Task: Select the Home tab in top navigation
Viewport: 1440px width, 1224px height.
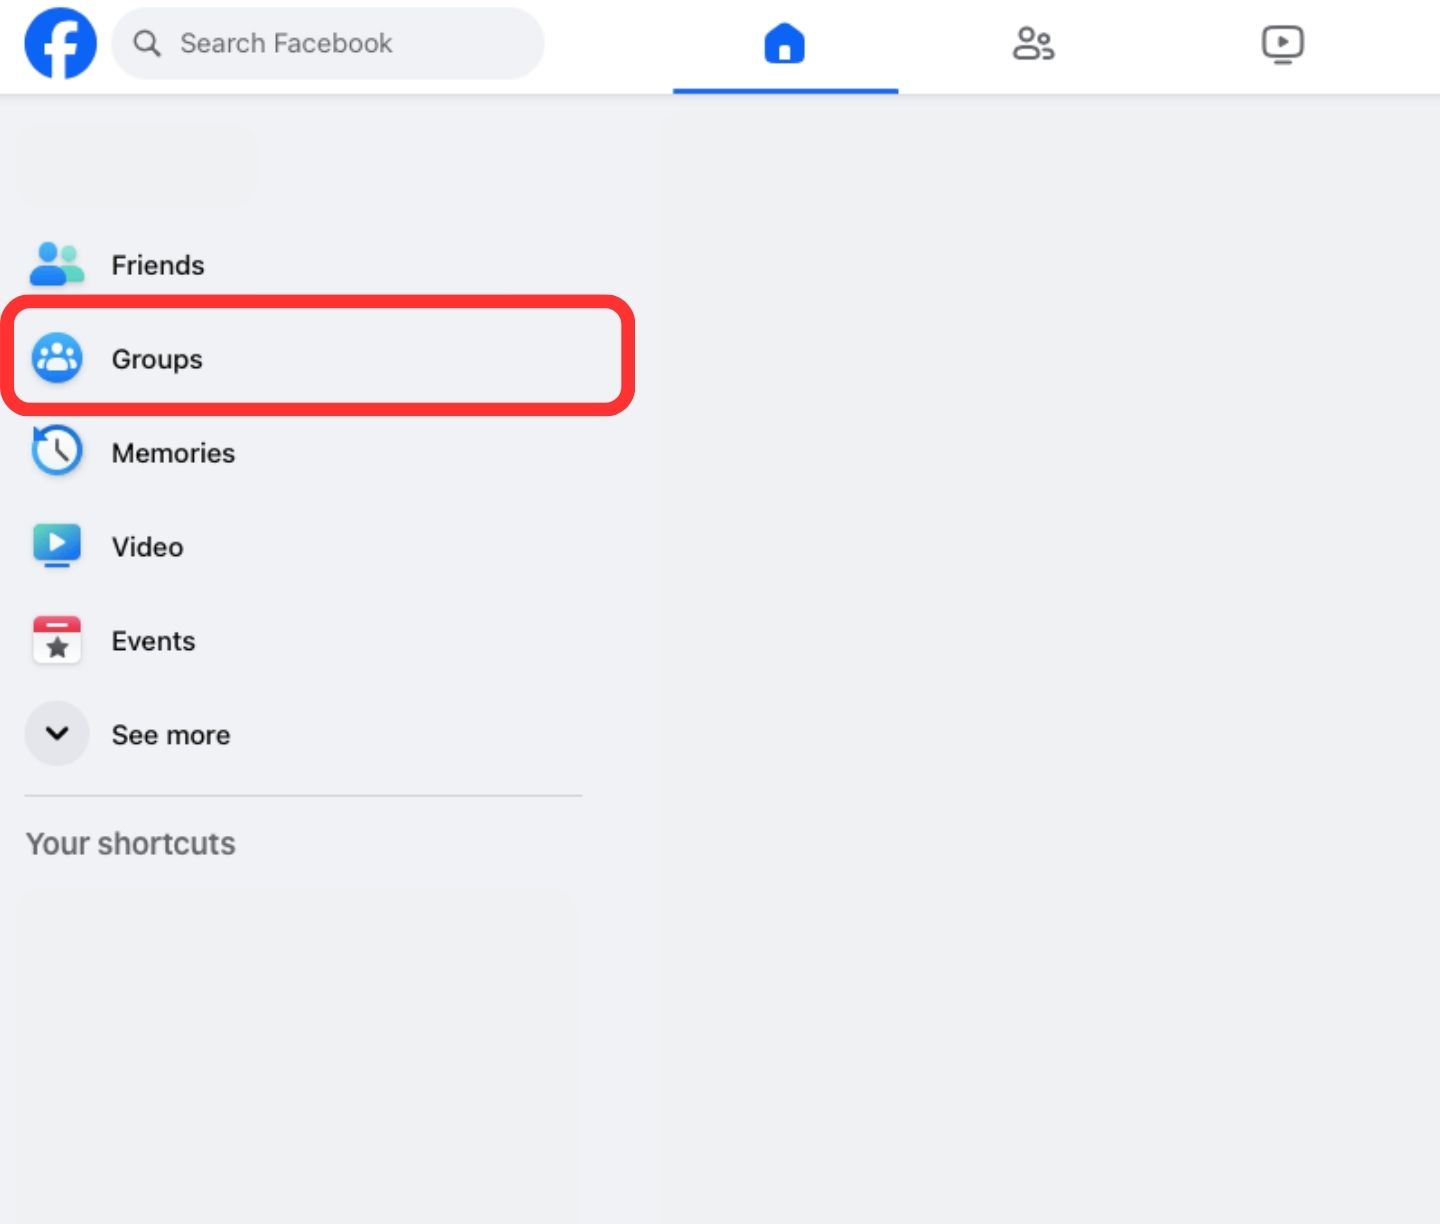Action: (x=785, y=44)
